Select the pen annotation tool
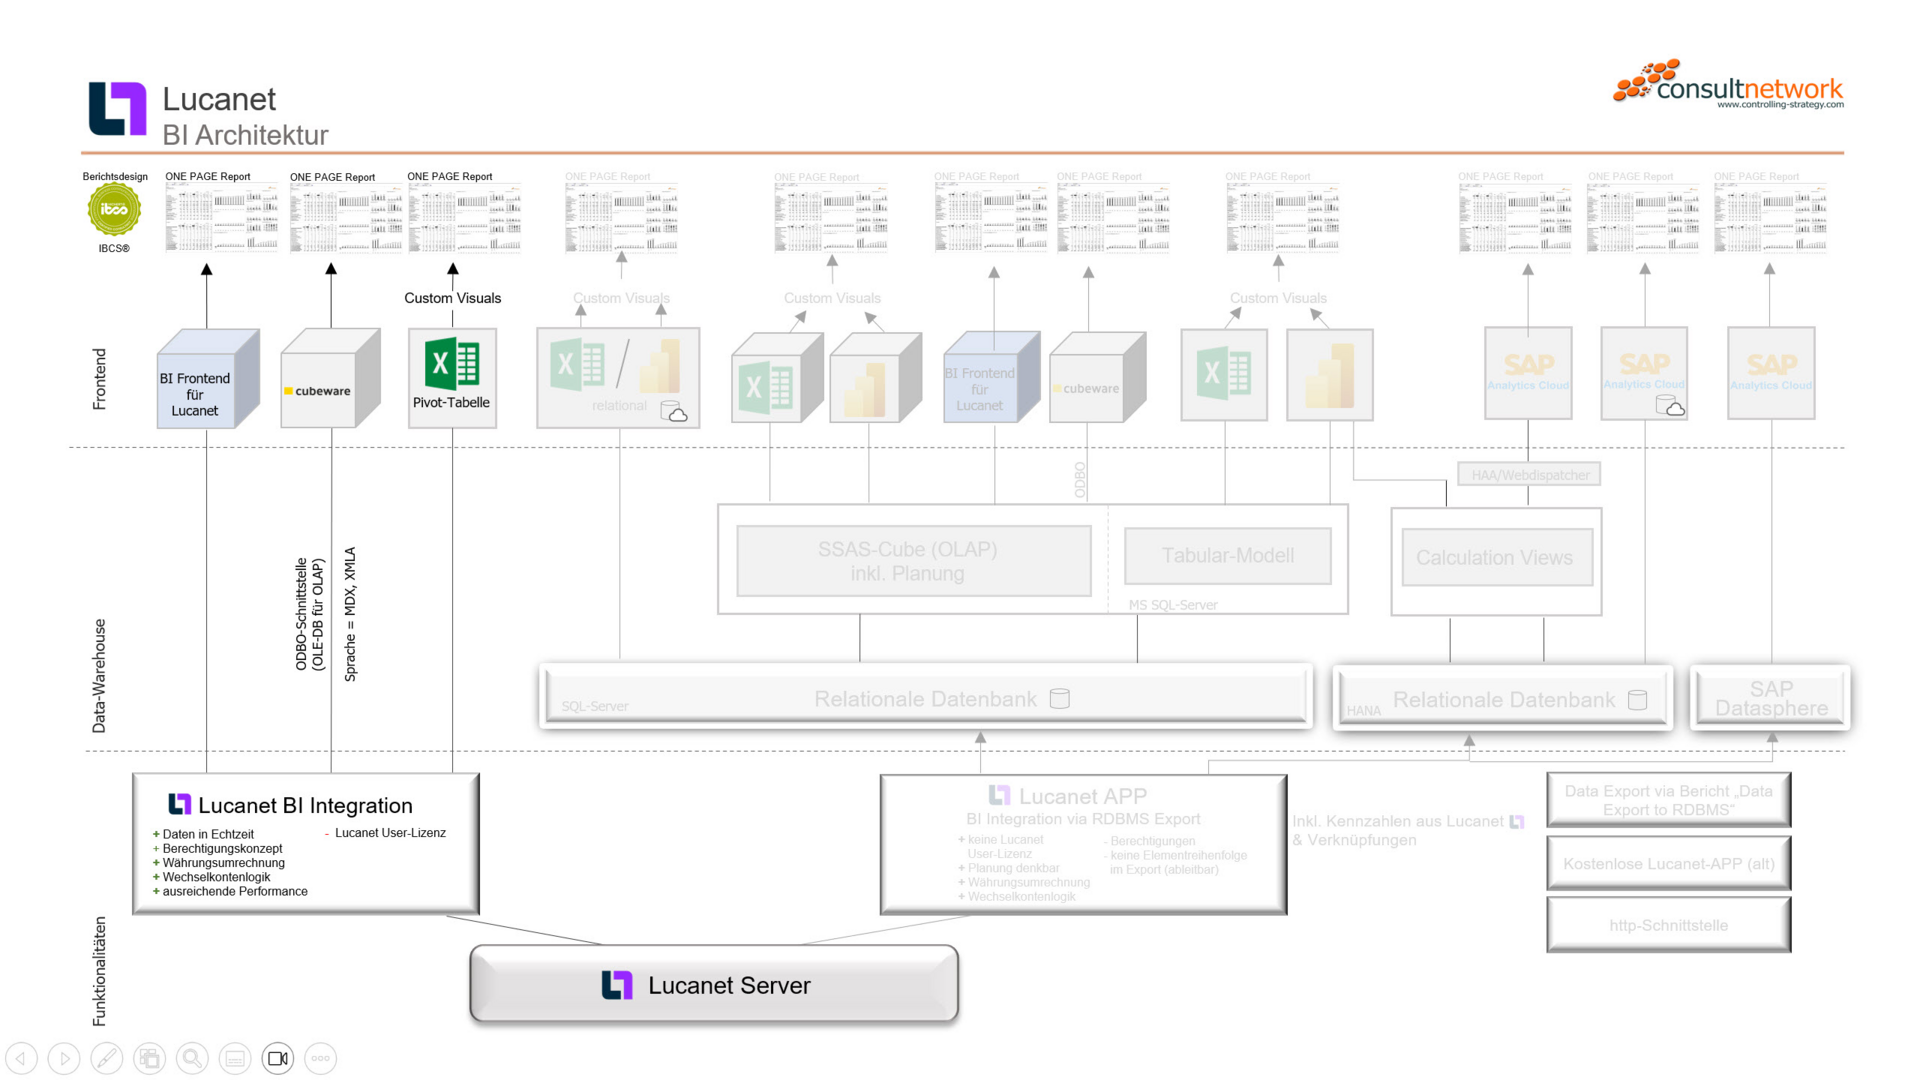The image size is (1920, 1080). coord(107,1057)
